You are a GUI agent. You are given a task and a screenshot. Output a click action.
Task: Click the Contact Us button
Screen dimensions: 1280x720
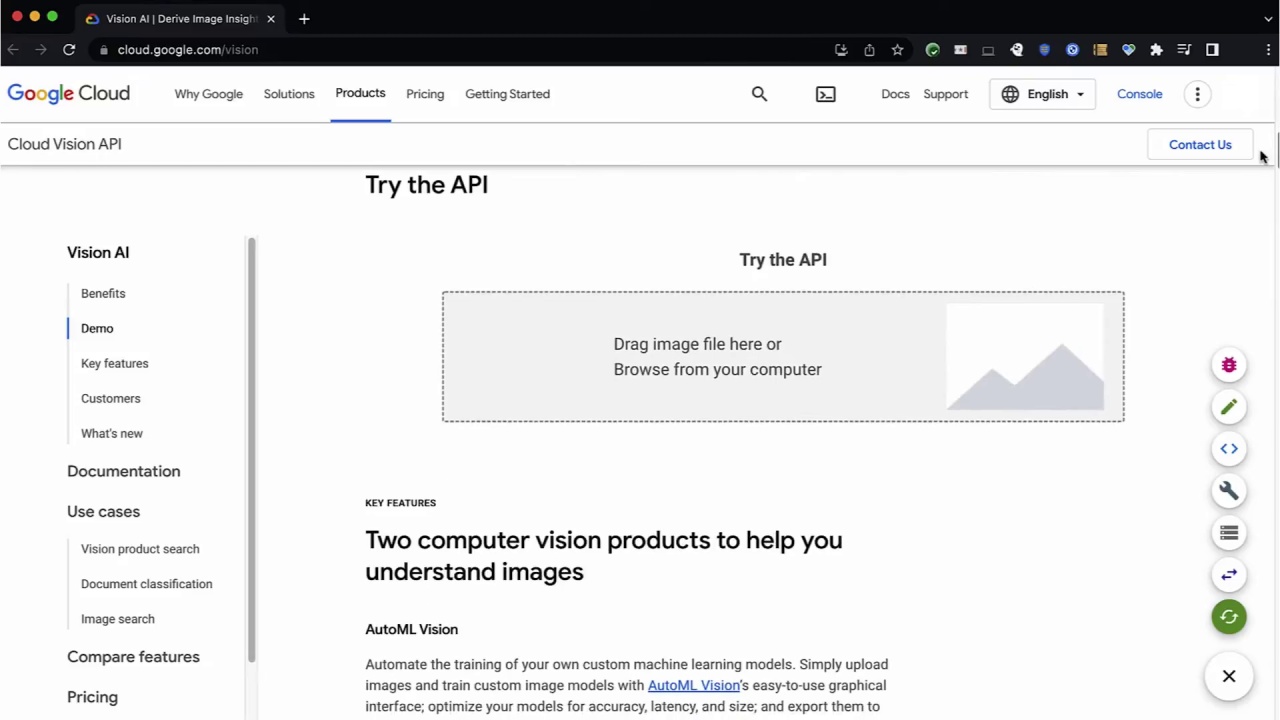tap(1200, 144)
